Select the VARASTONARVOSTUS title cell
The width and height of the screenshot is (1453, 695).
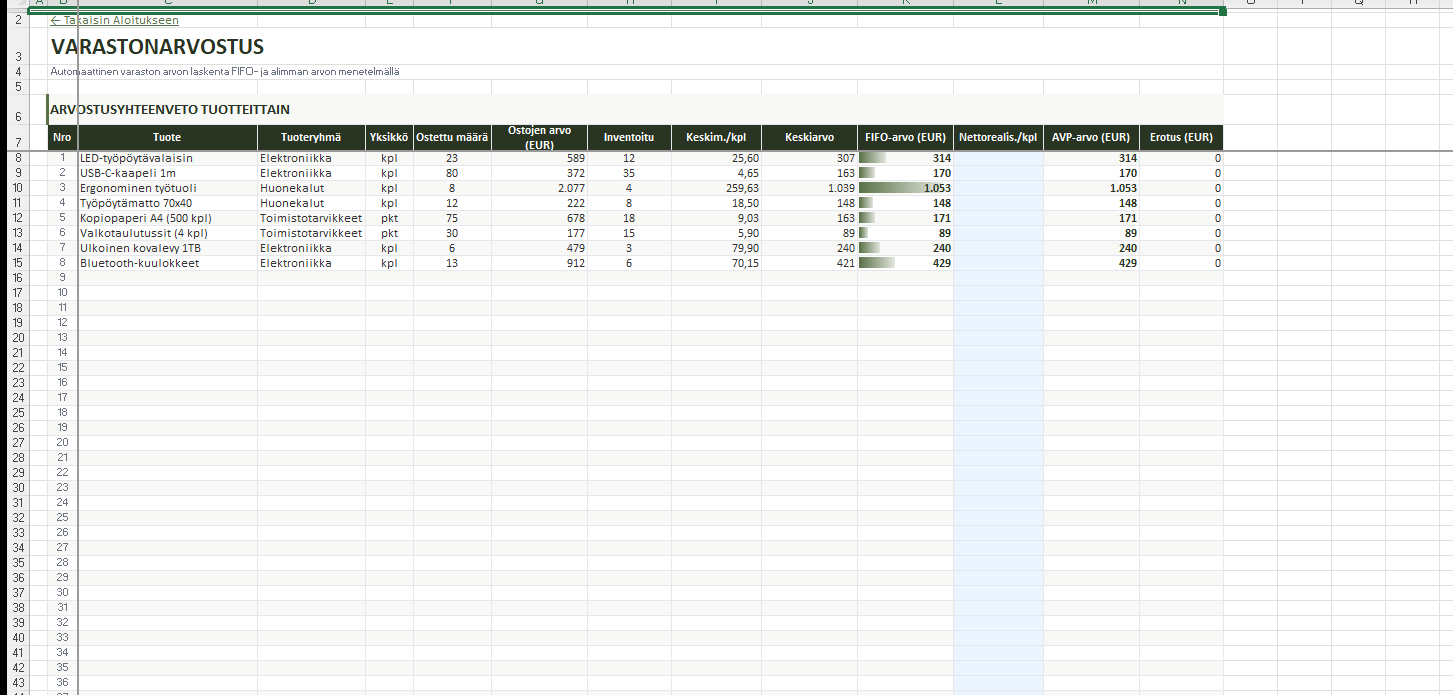[157, 47]
